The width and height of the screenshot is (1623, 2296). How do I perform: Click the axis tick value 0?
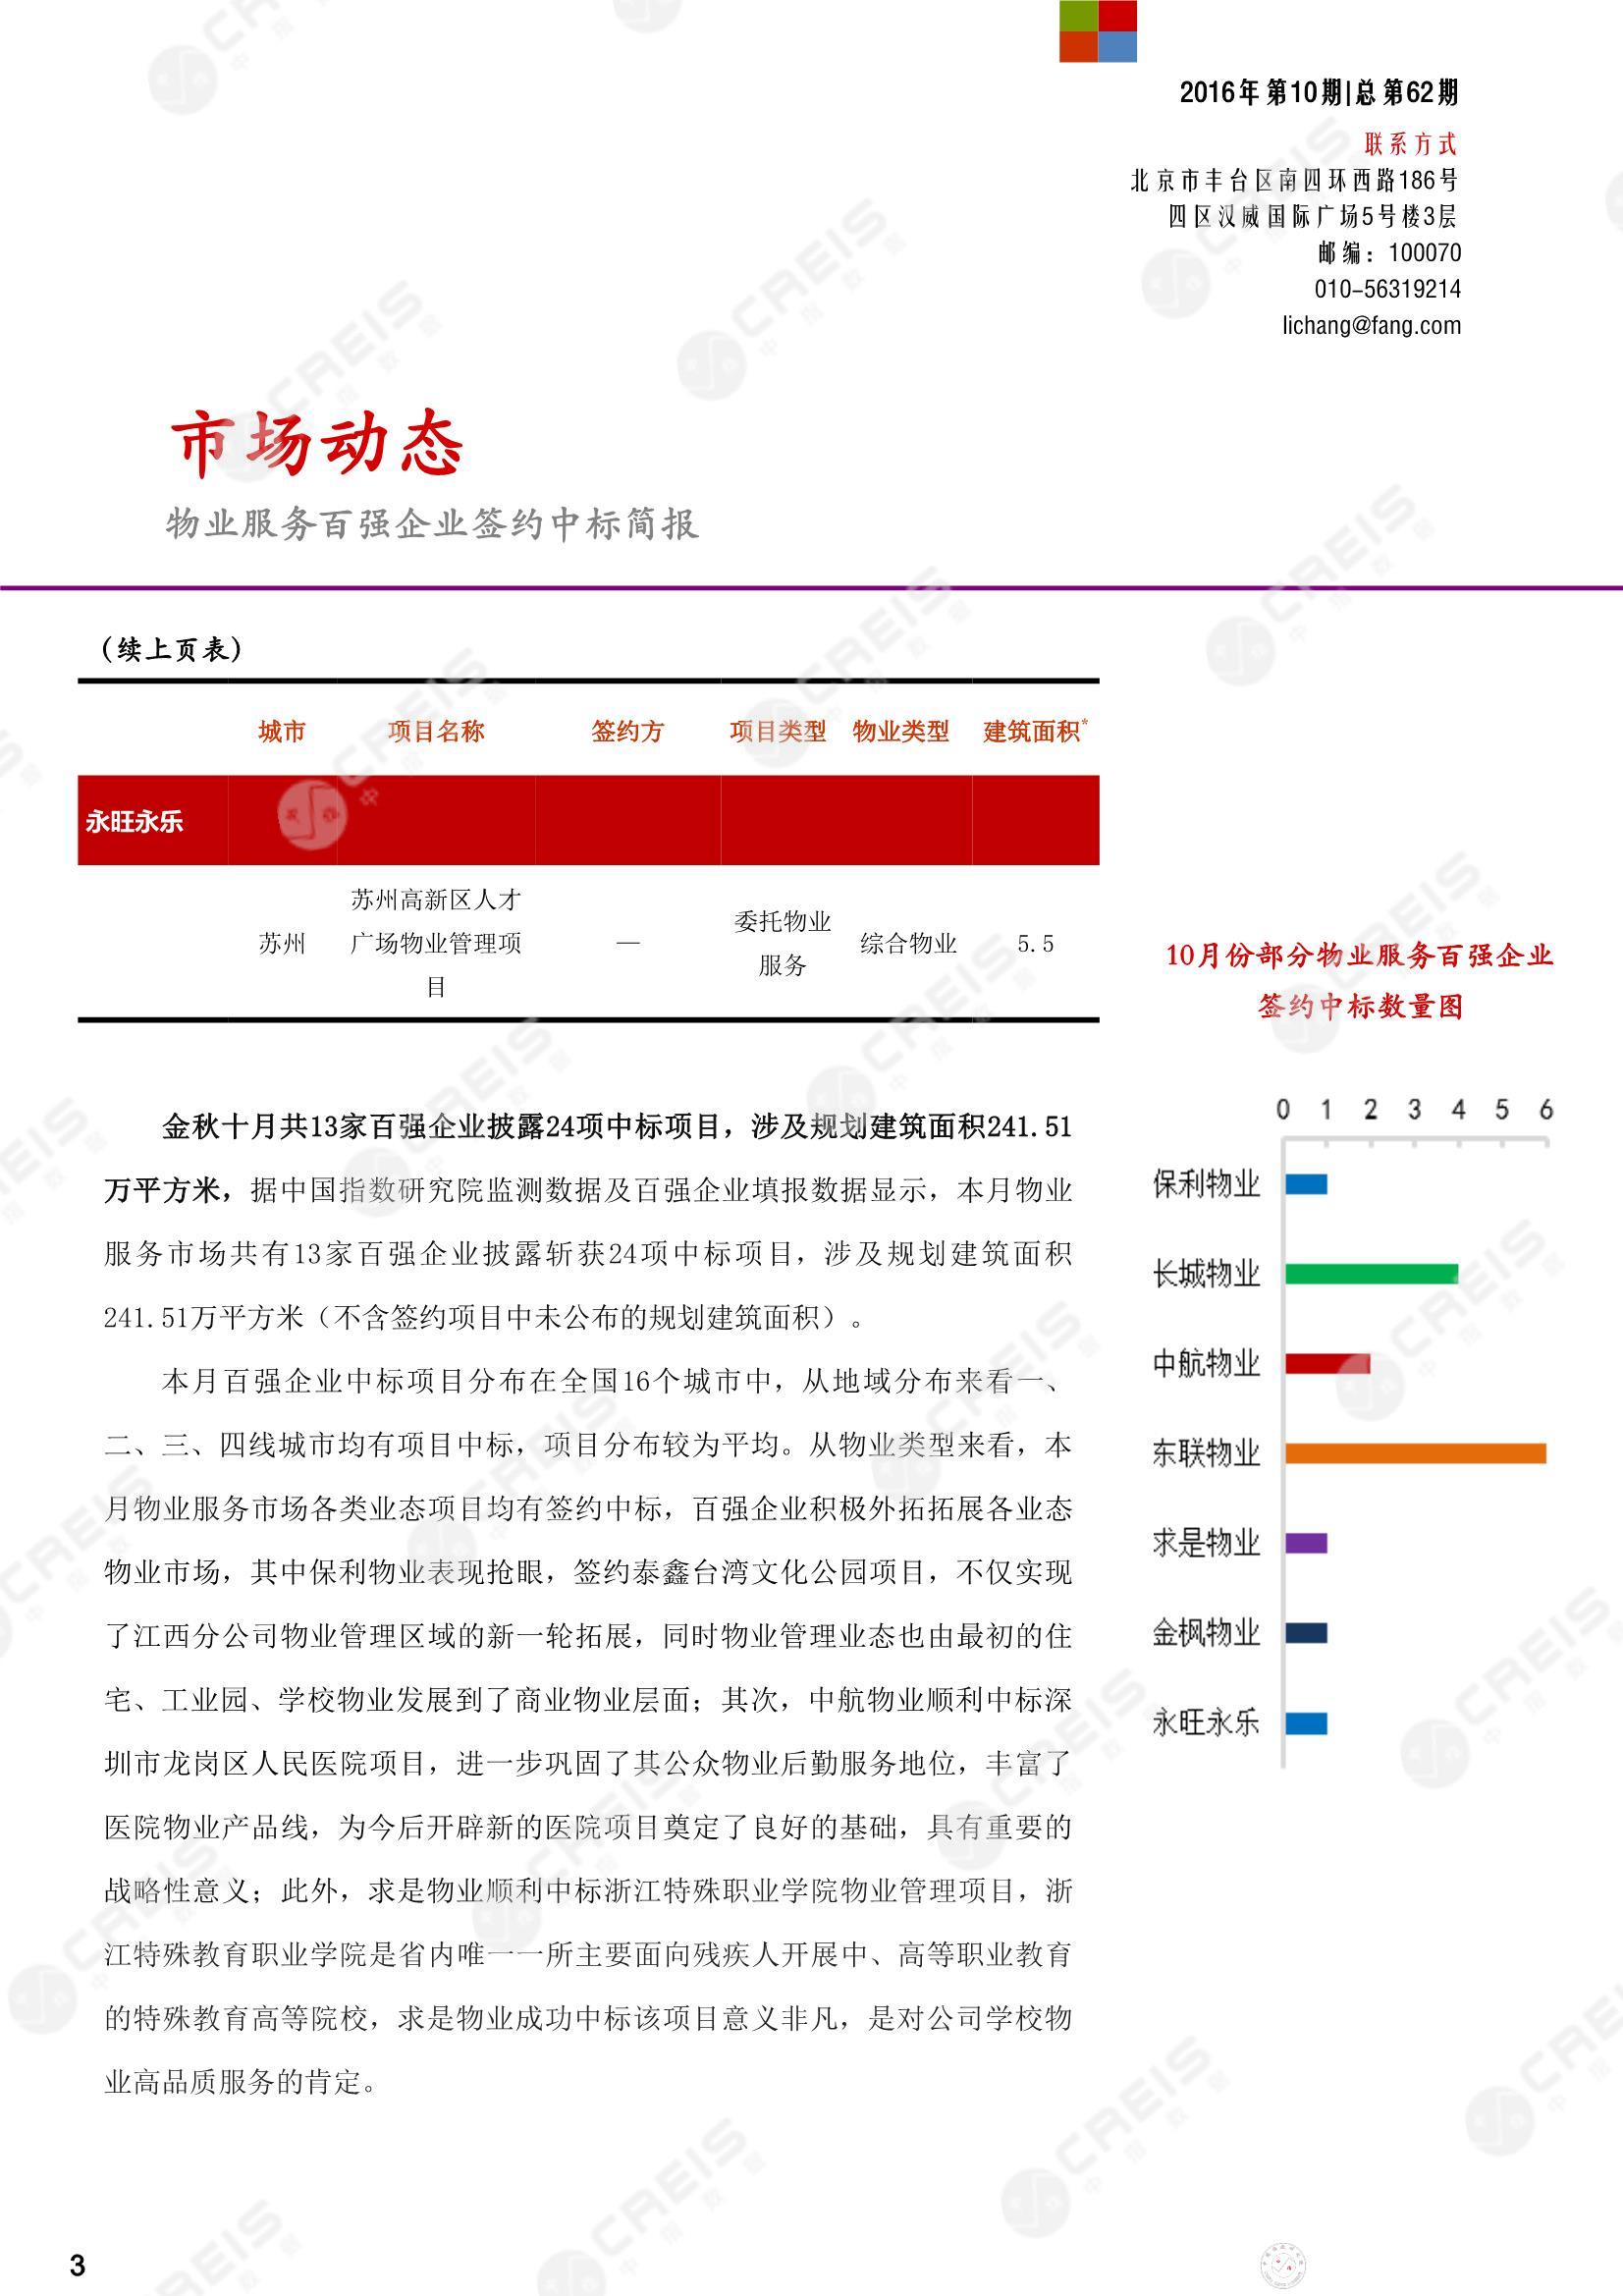pyautogui.click(x=1283, y=1109)
